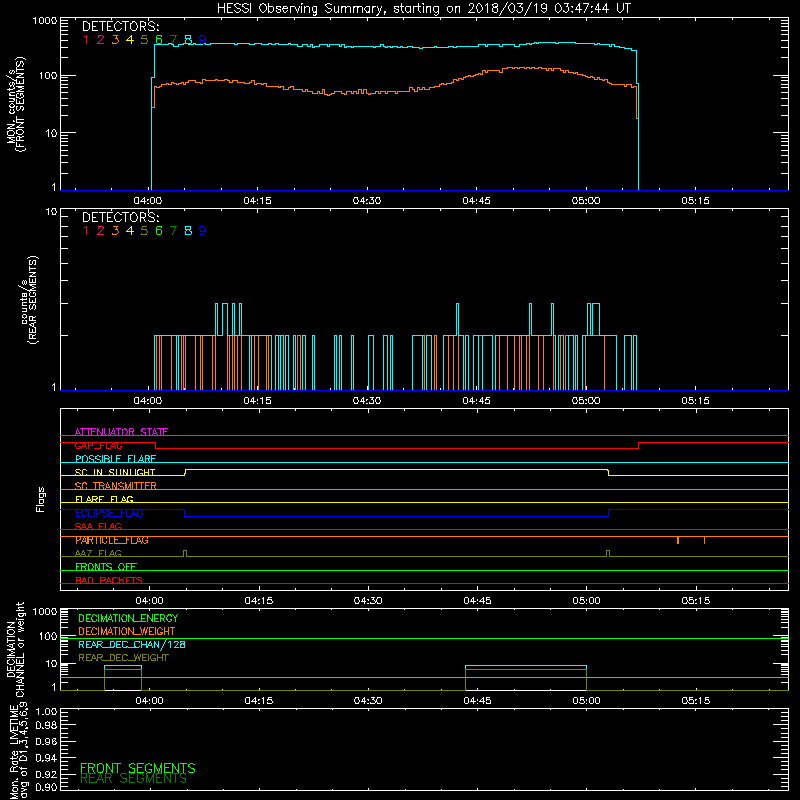The image size is (800, 800).
Task: Click the MON. counts/s front segments axis title
Action: click(x=15, y=104)
